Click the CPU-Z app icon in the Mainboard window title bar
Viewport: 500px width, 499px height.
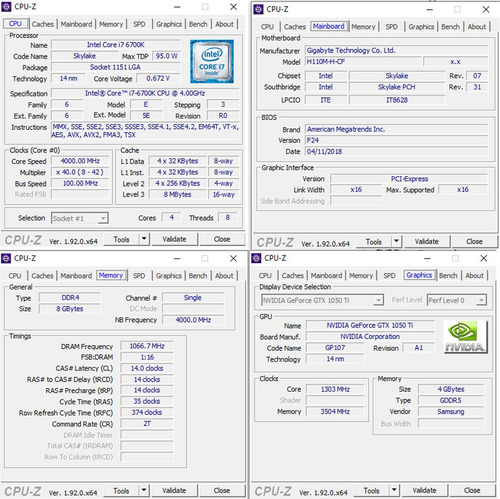pos(258,9)
